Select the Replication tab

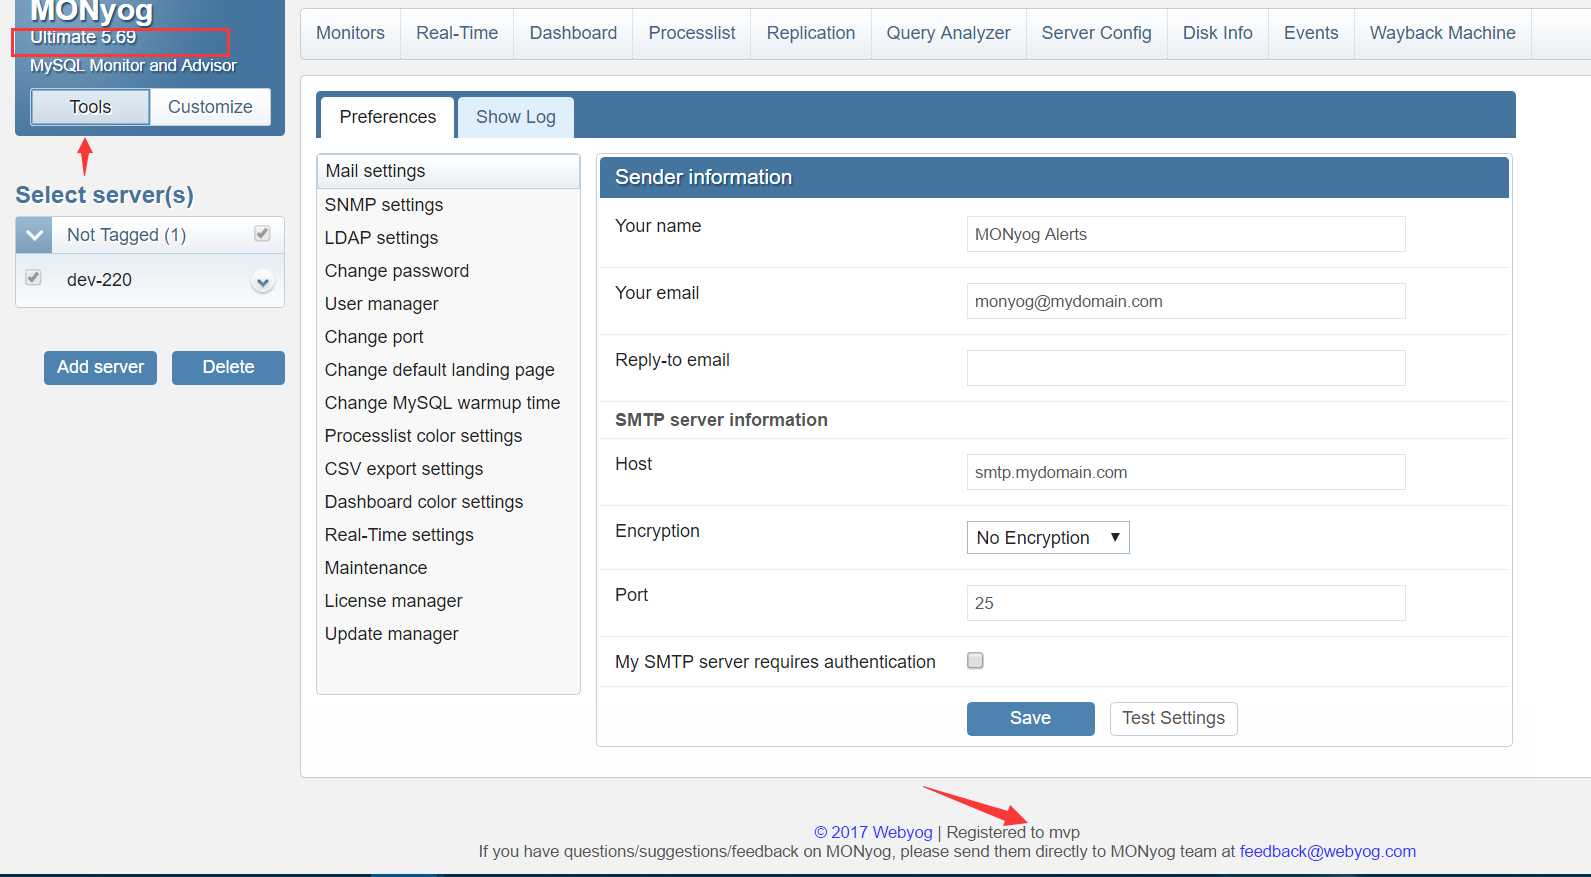(x=811, y=33)
